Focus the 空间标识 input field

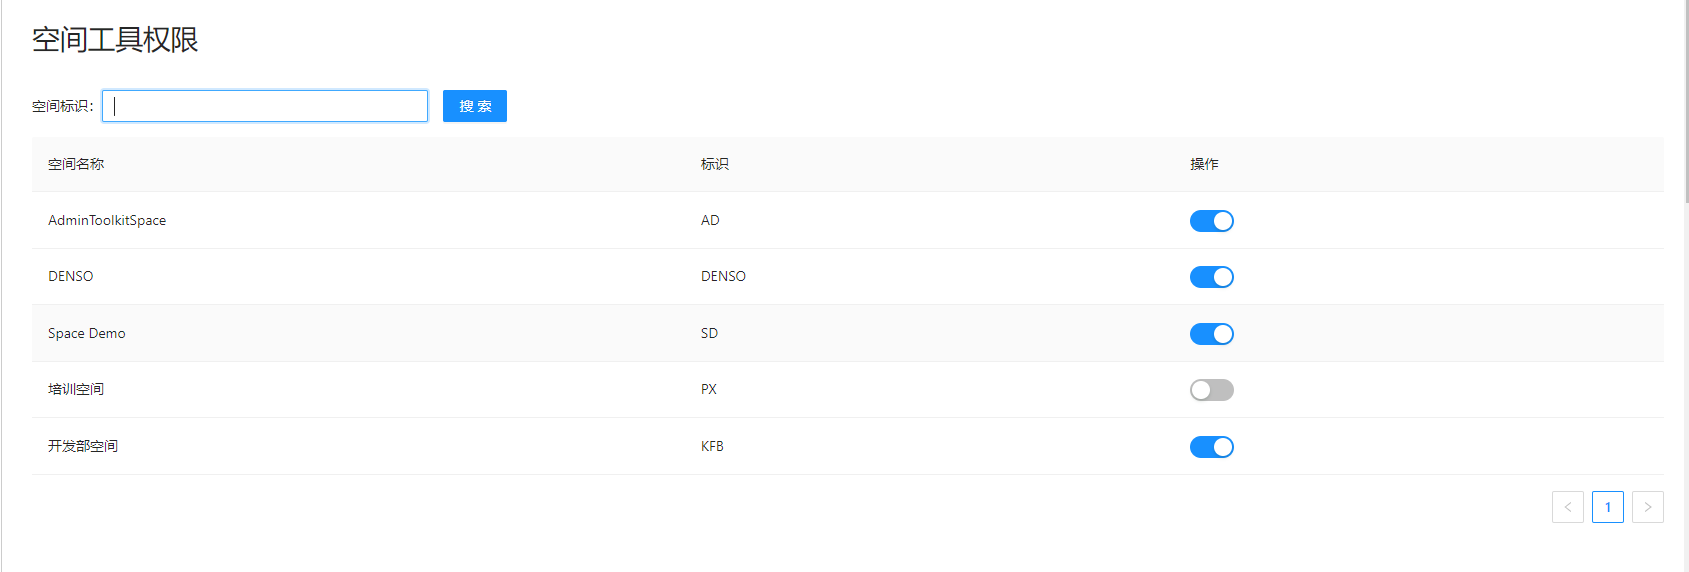[x=265, y=106]
